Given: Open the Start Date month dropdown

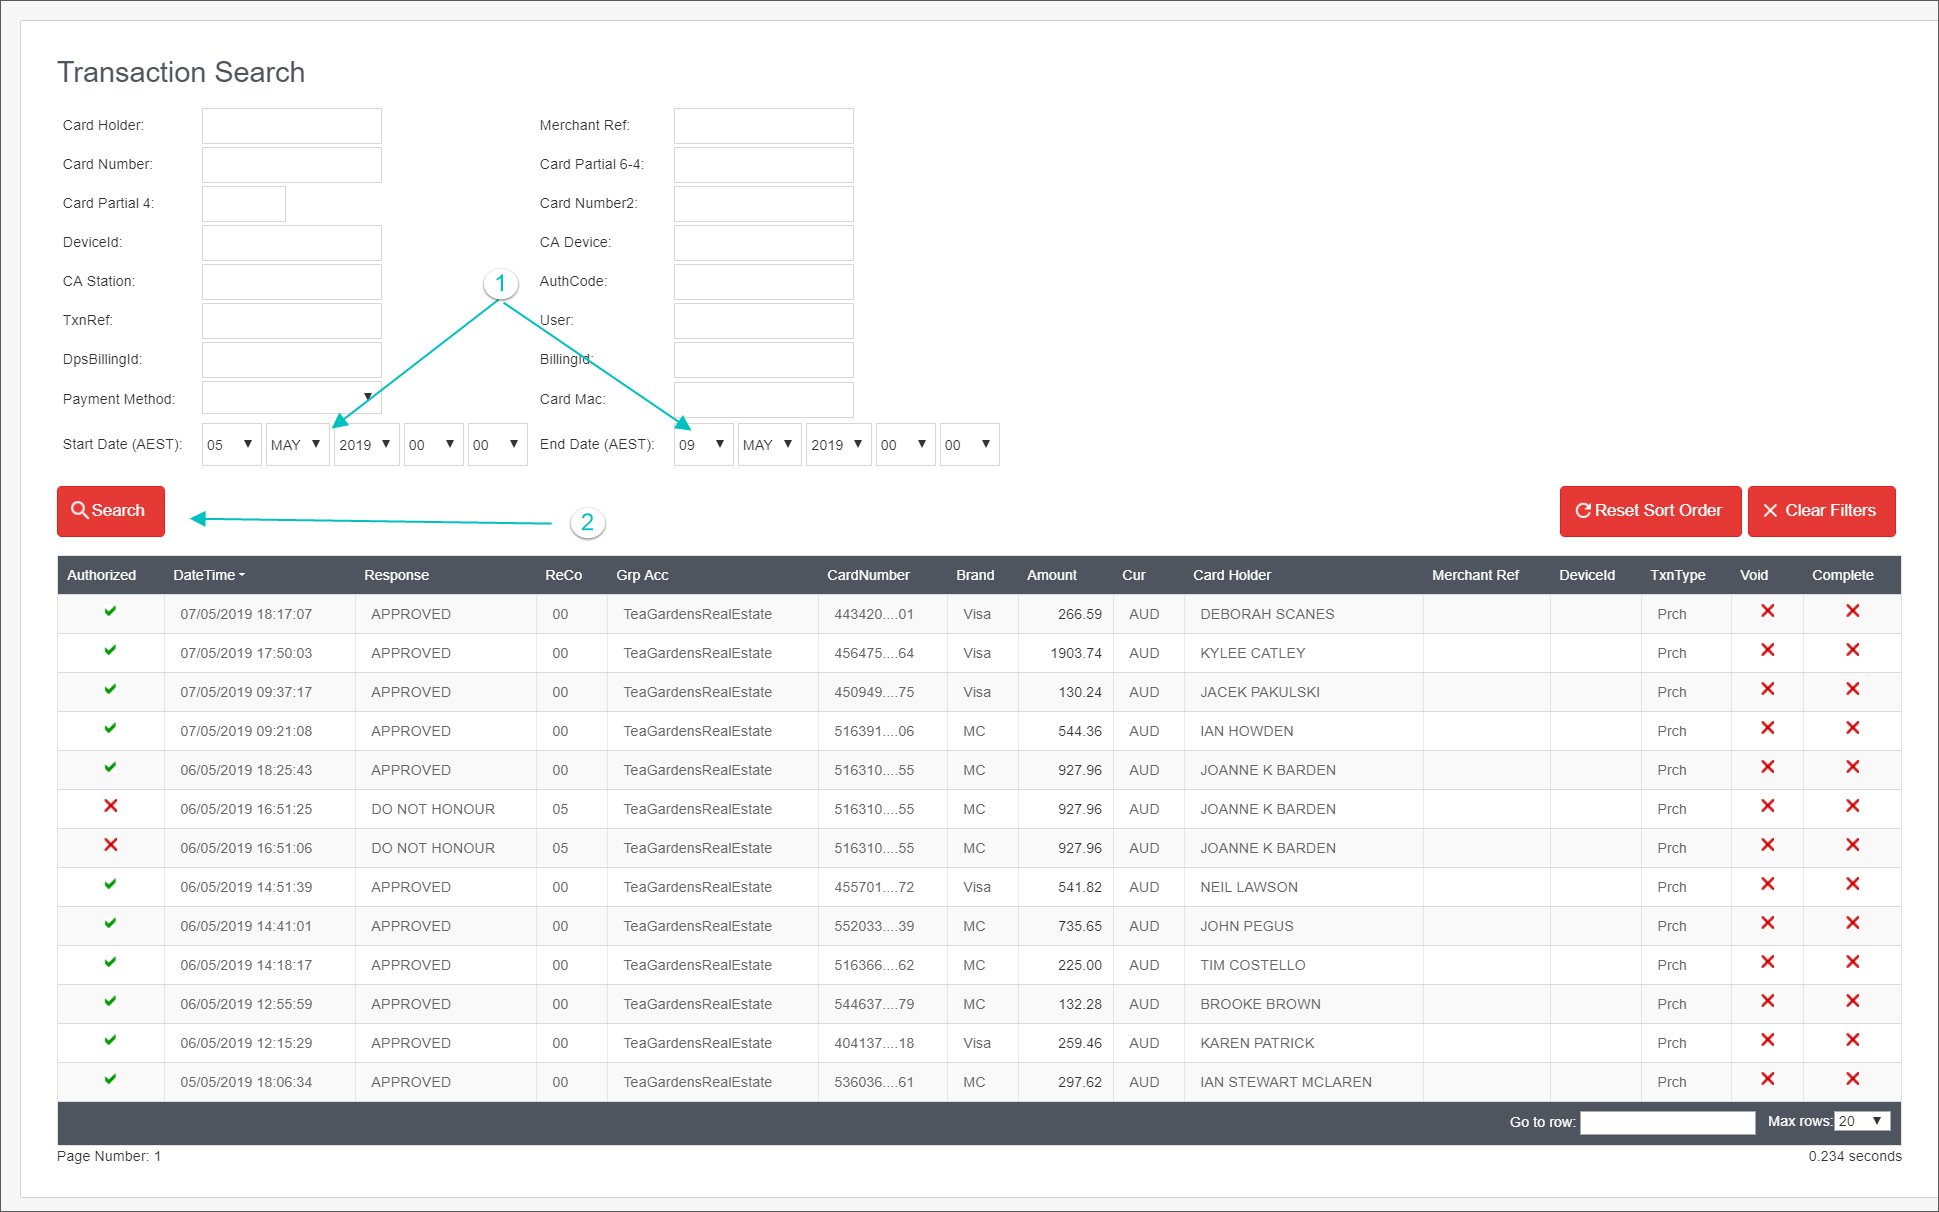Looking at the screenshot, I should coord(297,444).
